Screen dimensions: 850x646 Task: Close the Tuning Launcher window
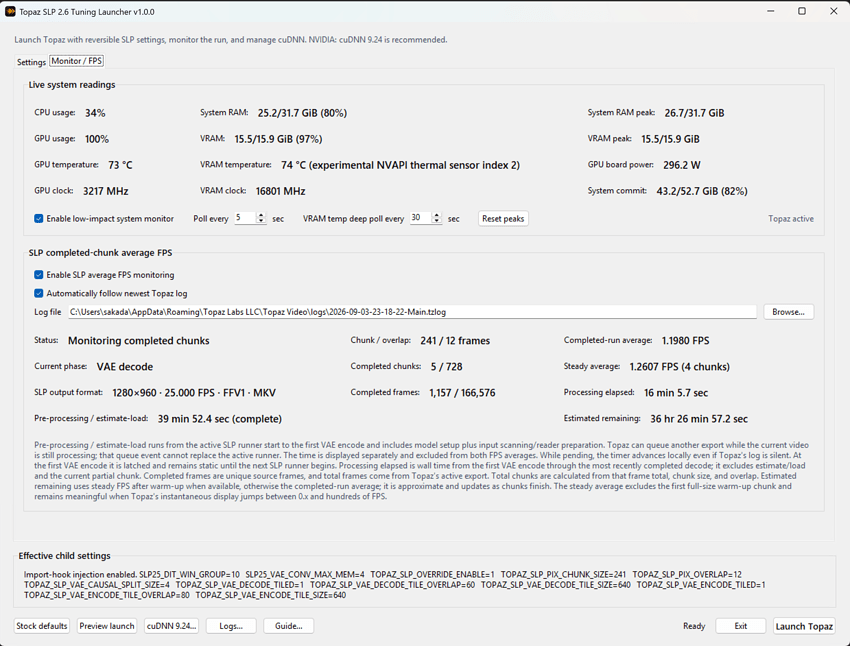coord(833,11)
